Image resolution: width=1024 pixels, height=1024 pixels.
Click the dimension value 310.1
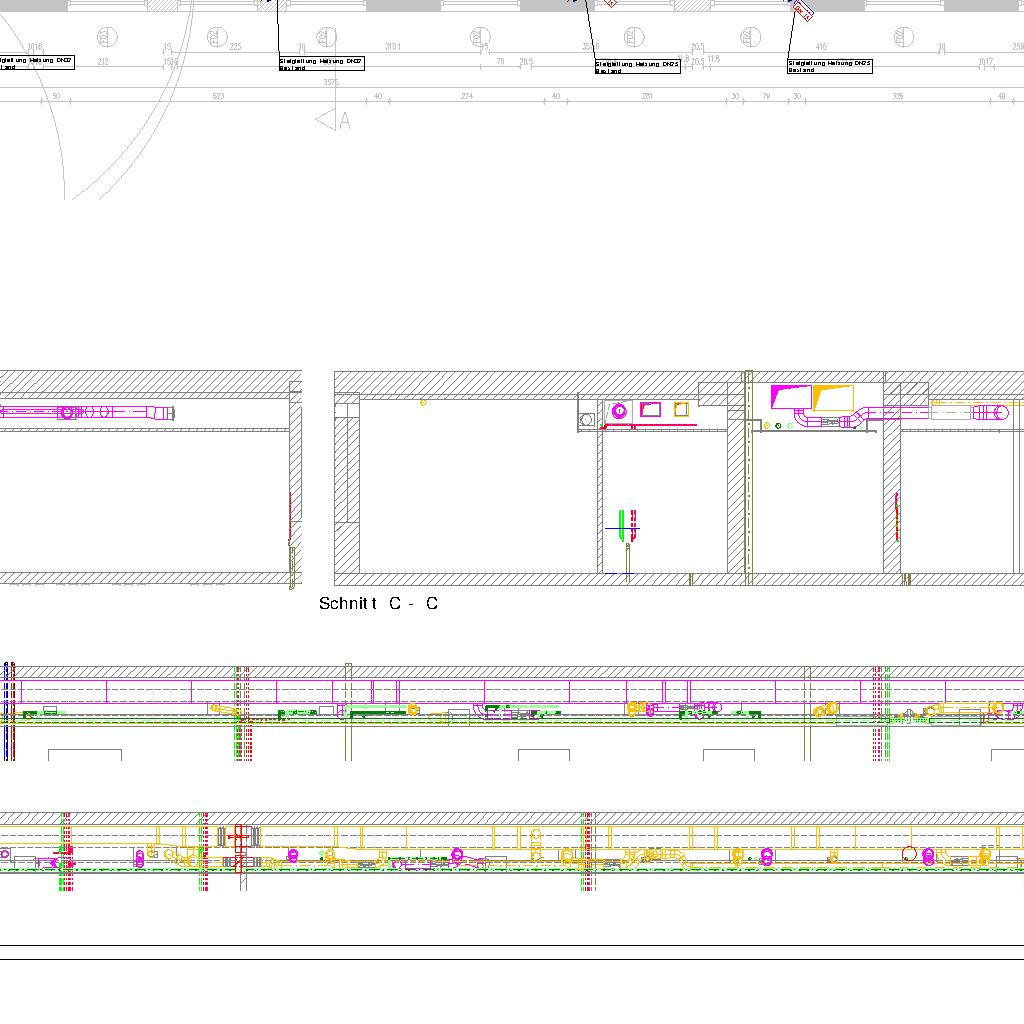point(393,47)
